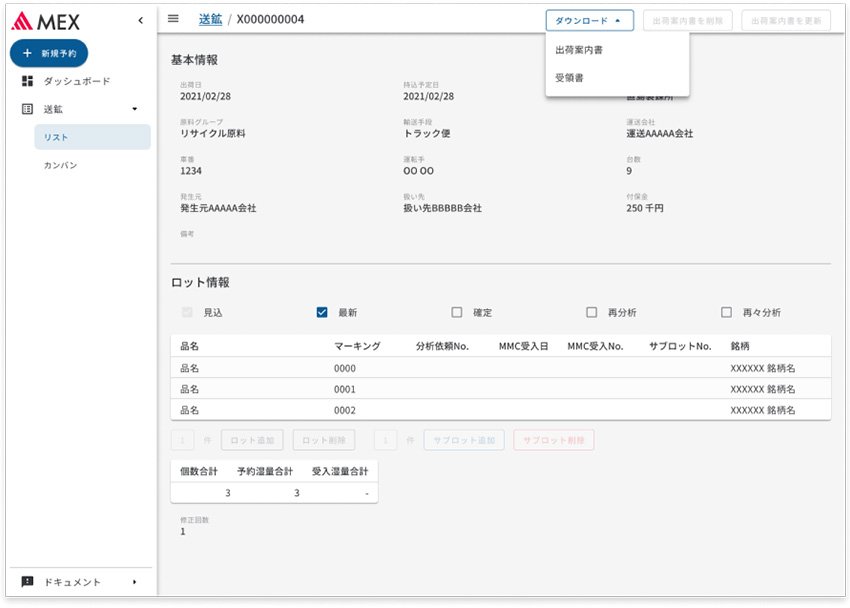The width and height of the screenshot is (850, 608).
Task: Select リスト in the sidebar
Action: (93, 137)
